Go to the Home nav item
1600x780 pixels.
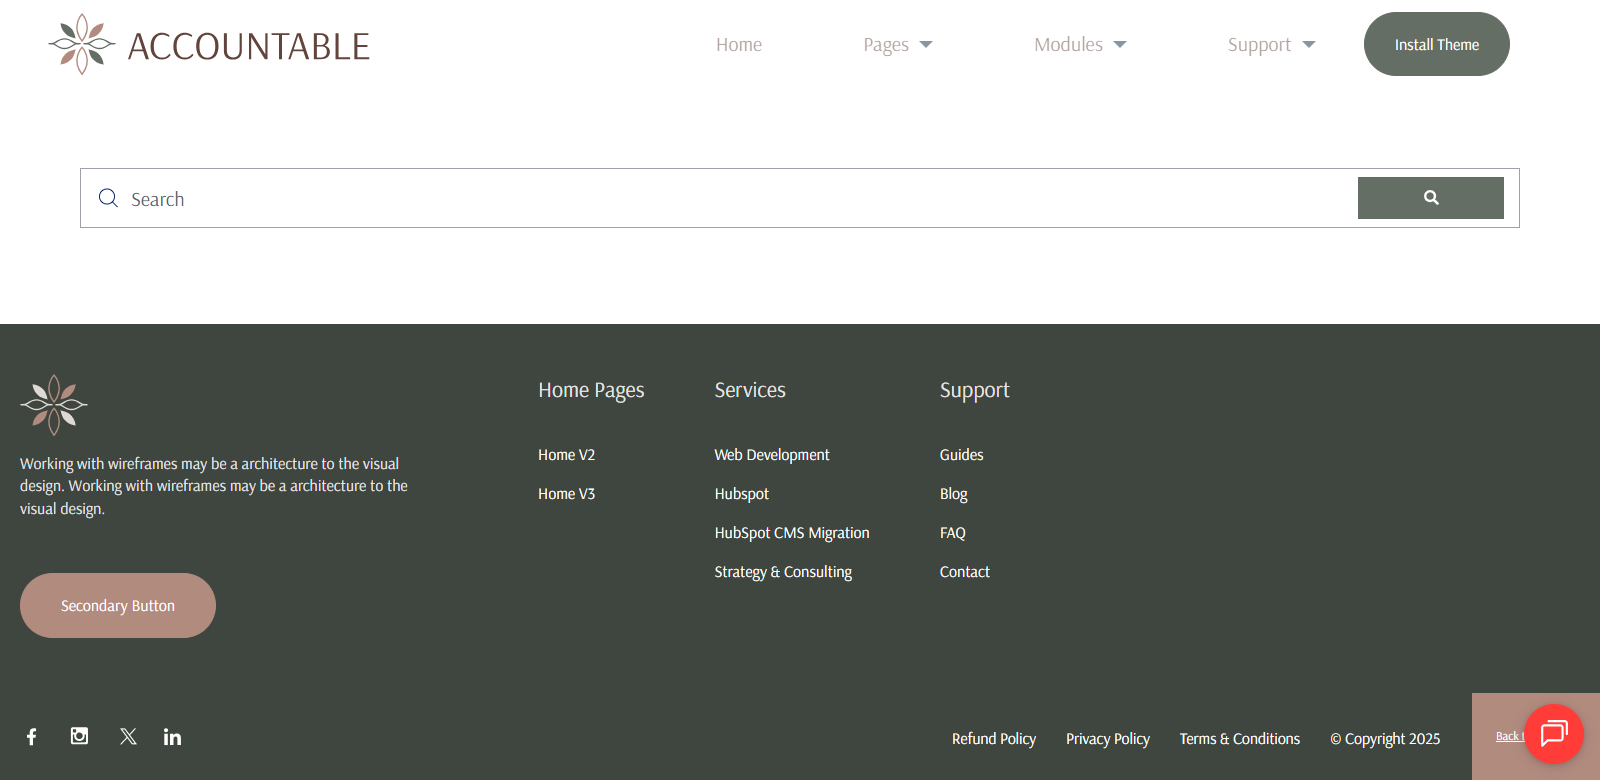739,45
